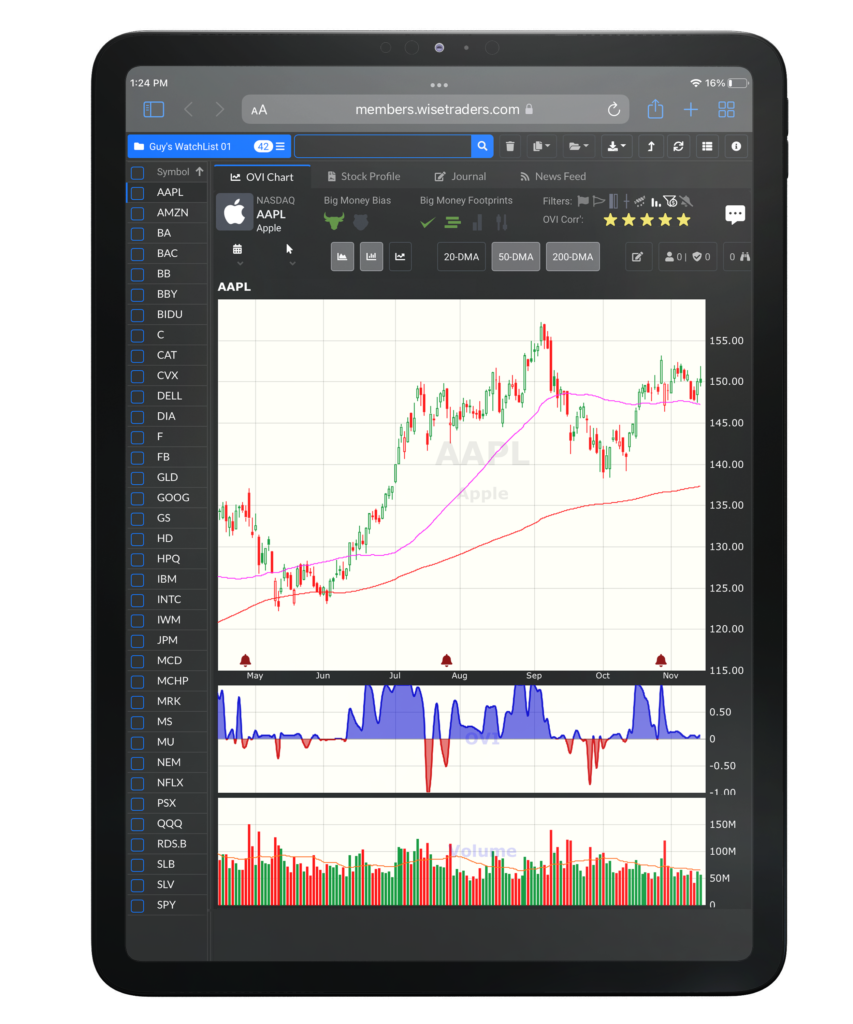Click the Safari share icon
The image size is (853, 1024).
(x=655, y=109)
